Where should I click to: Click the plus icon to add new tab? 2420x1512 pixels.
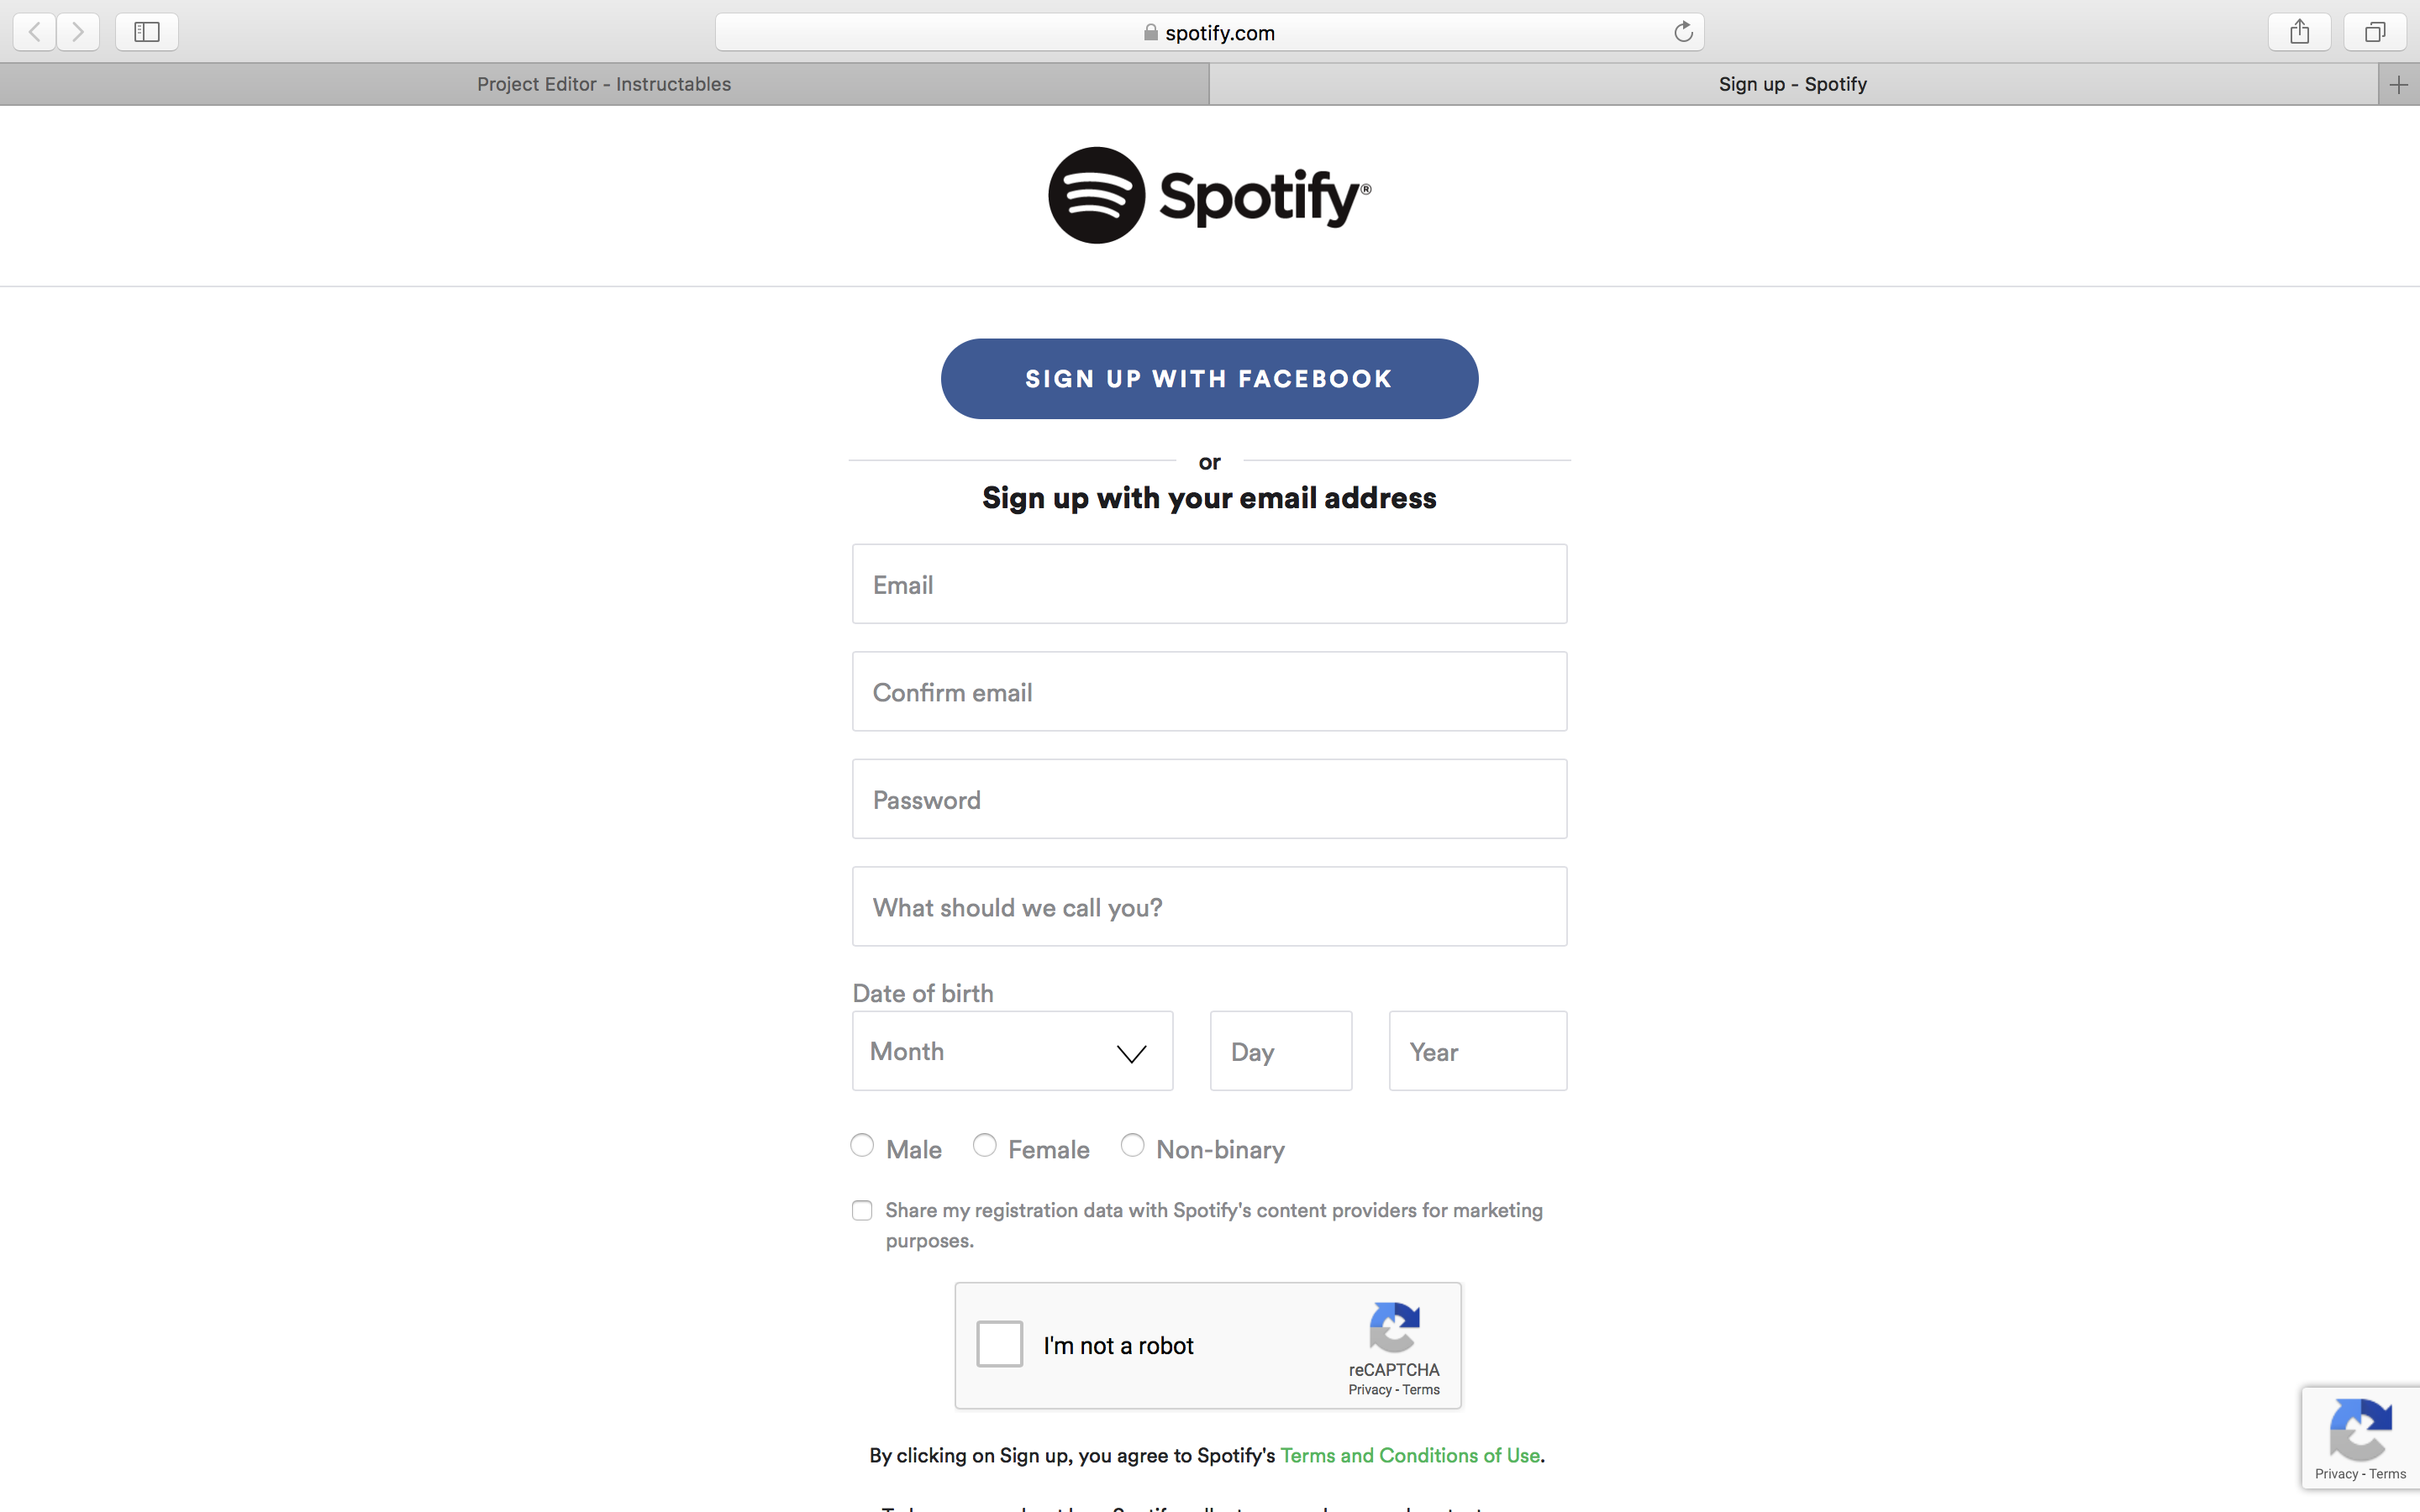(x=2398, y=85)
